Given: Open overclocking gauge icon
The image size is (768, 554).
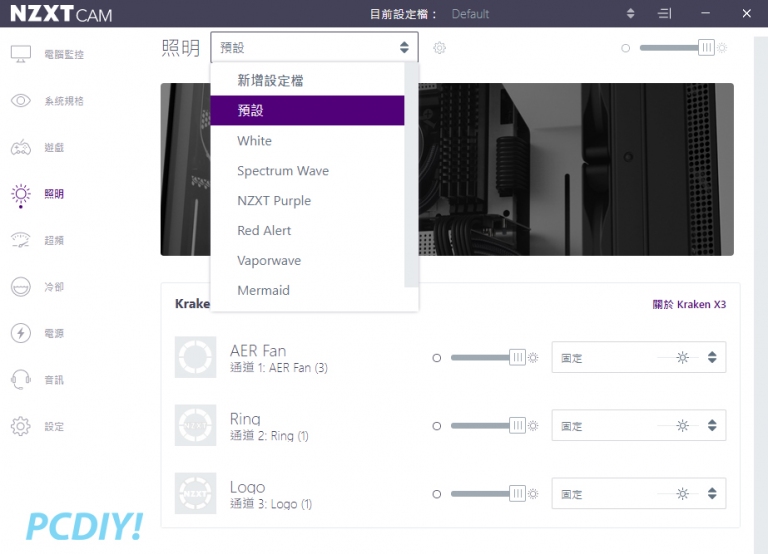Looking at the screenshot, I should (x=21, y=240).
